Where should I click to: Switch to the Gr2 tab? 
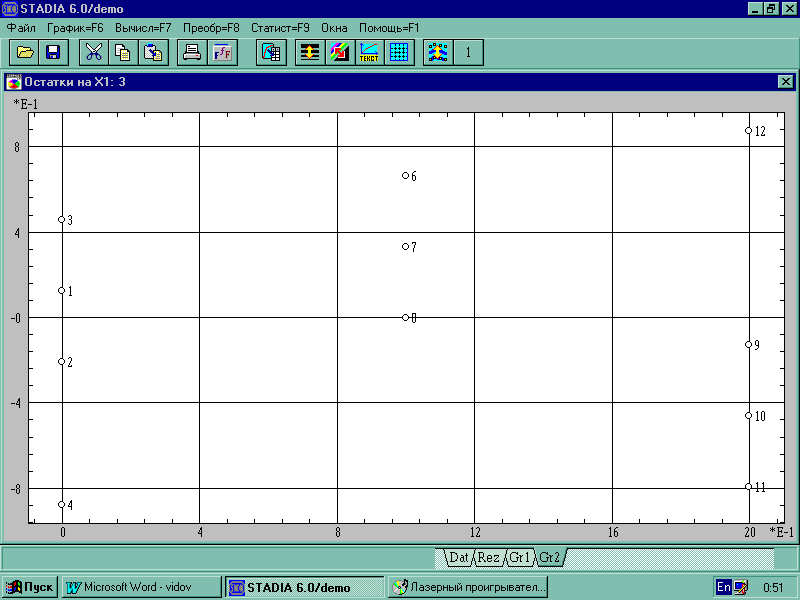click(x=549, y=557)
